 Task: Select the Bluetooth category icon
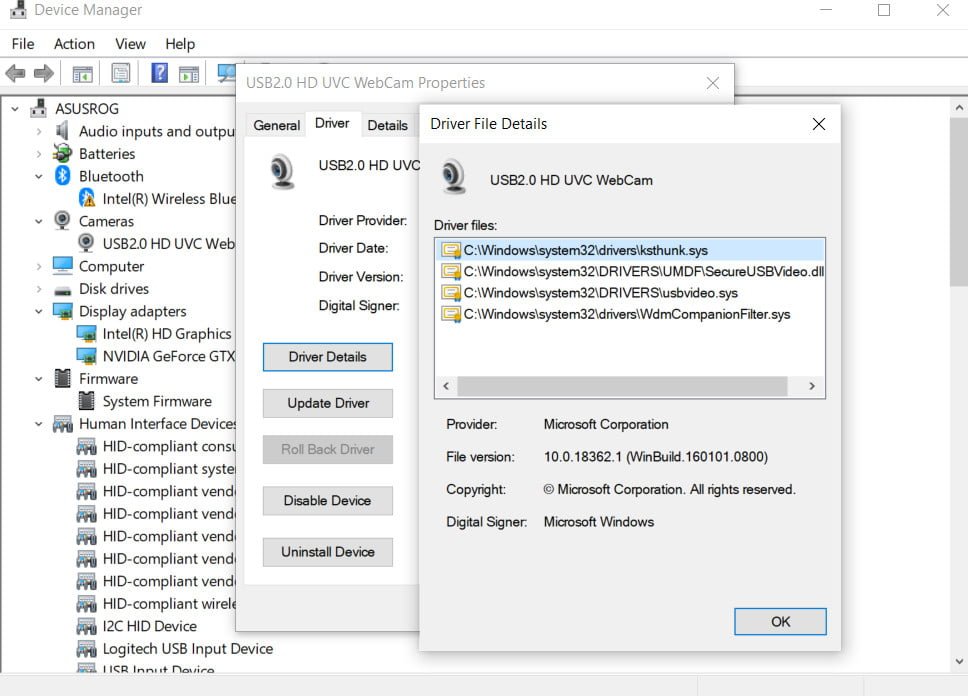(x=62, y=176)
